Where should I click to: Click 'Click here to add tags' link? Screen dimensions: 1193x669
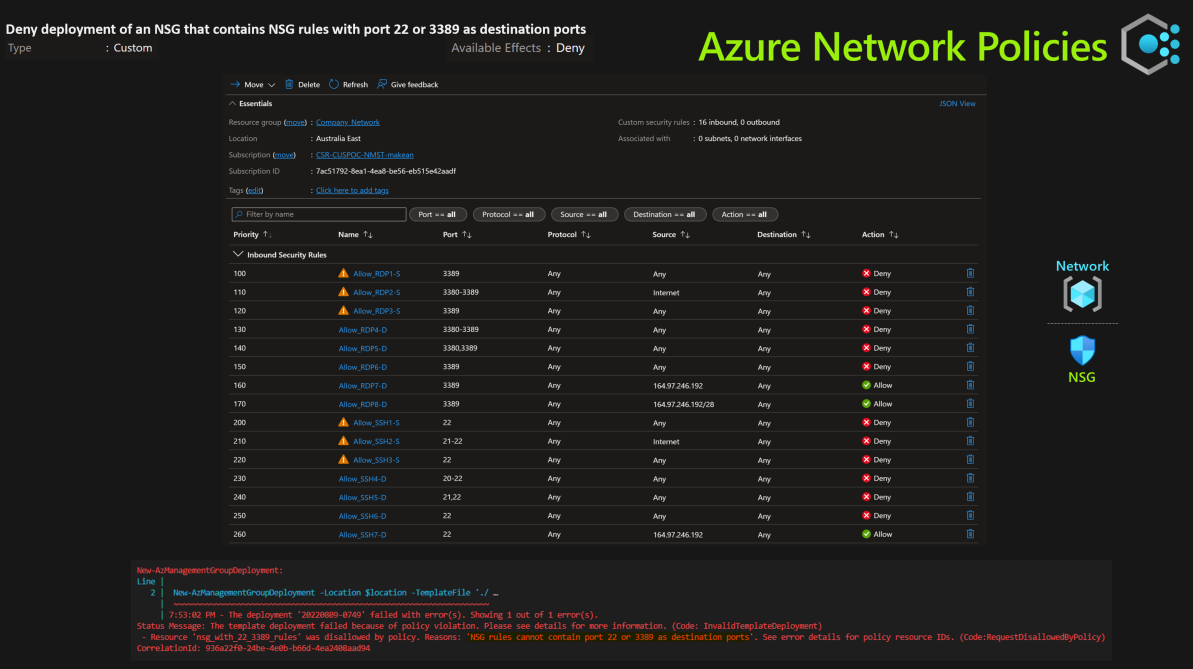[x=352, y=190]
